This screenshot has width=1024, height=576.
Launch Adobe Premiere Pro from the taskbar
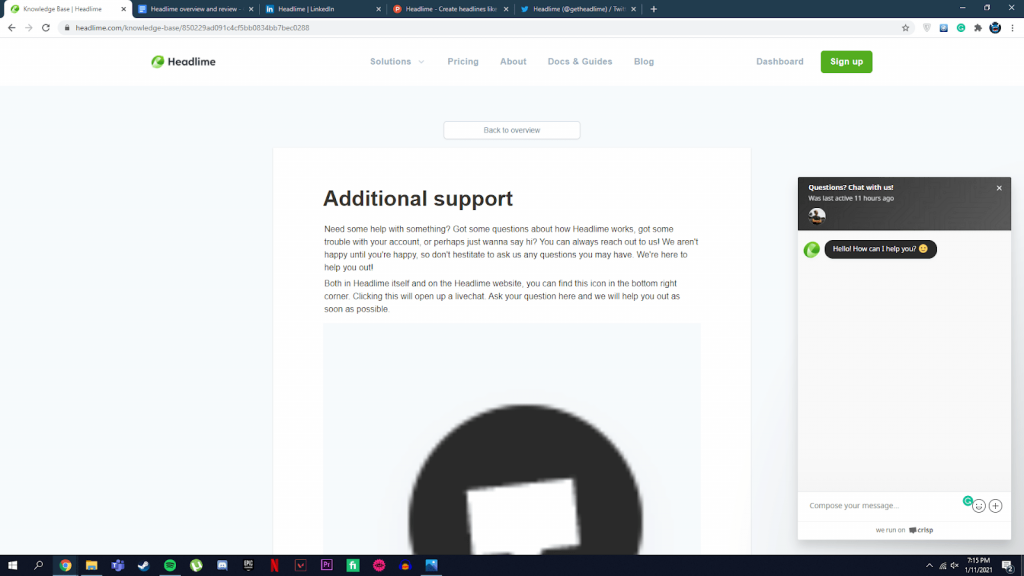[327, 566]
